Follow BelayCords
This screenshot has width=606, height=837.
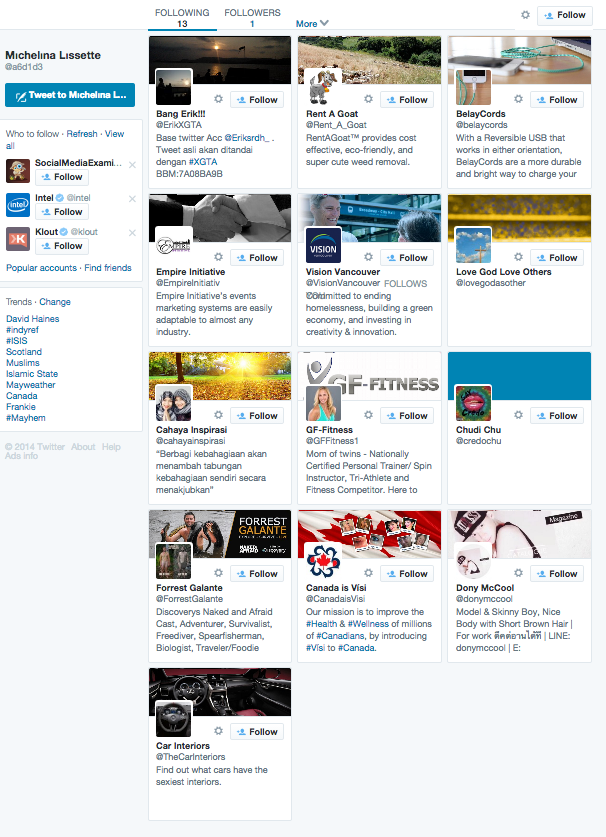coord(557,100)
